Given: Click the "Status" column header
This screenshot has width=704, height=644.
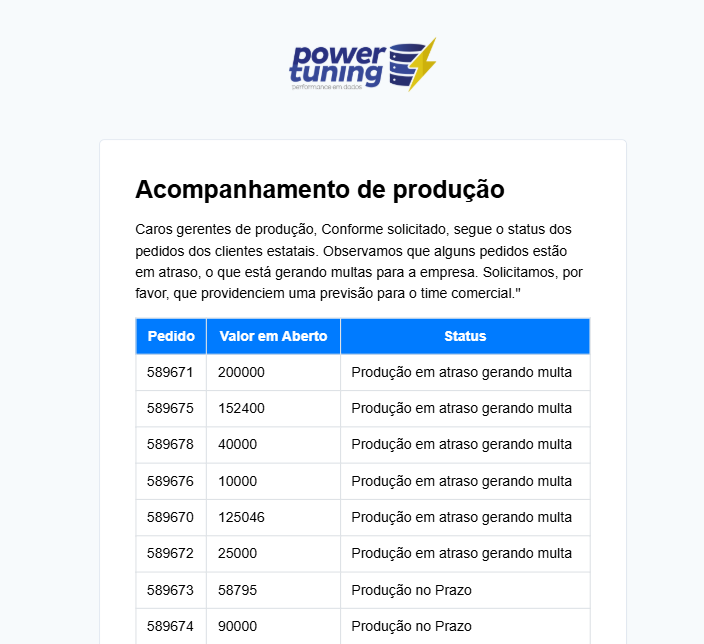Looking at the screenshot, I should coord(465,336).
